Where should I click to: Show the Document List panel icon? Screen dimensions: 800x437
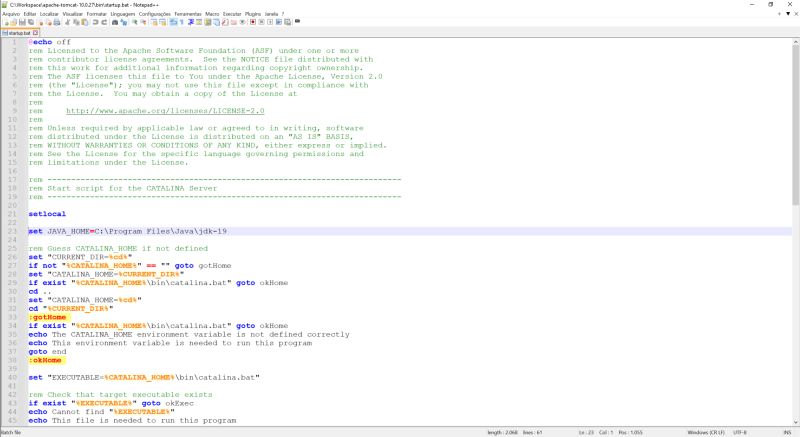click(216, 22)
